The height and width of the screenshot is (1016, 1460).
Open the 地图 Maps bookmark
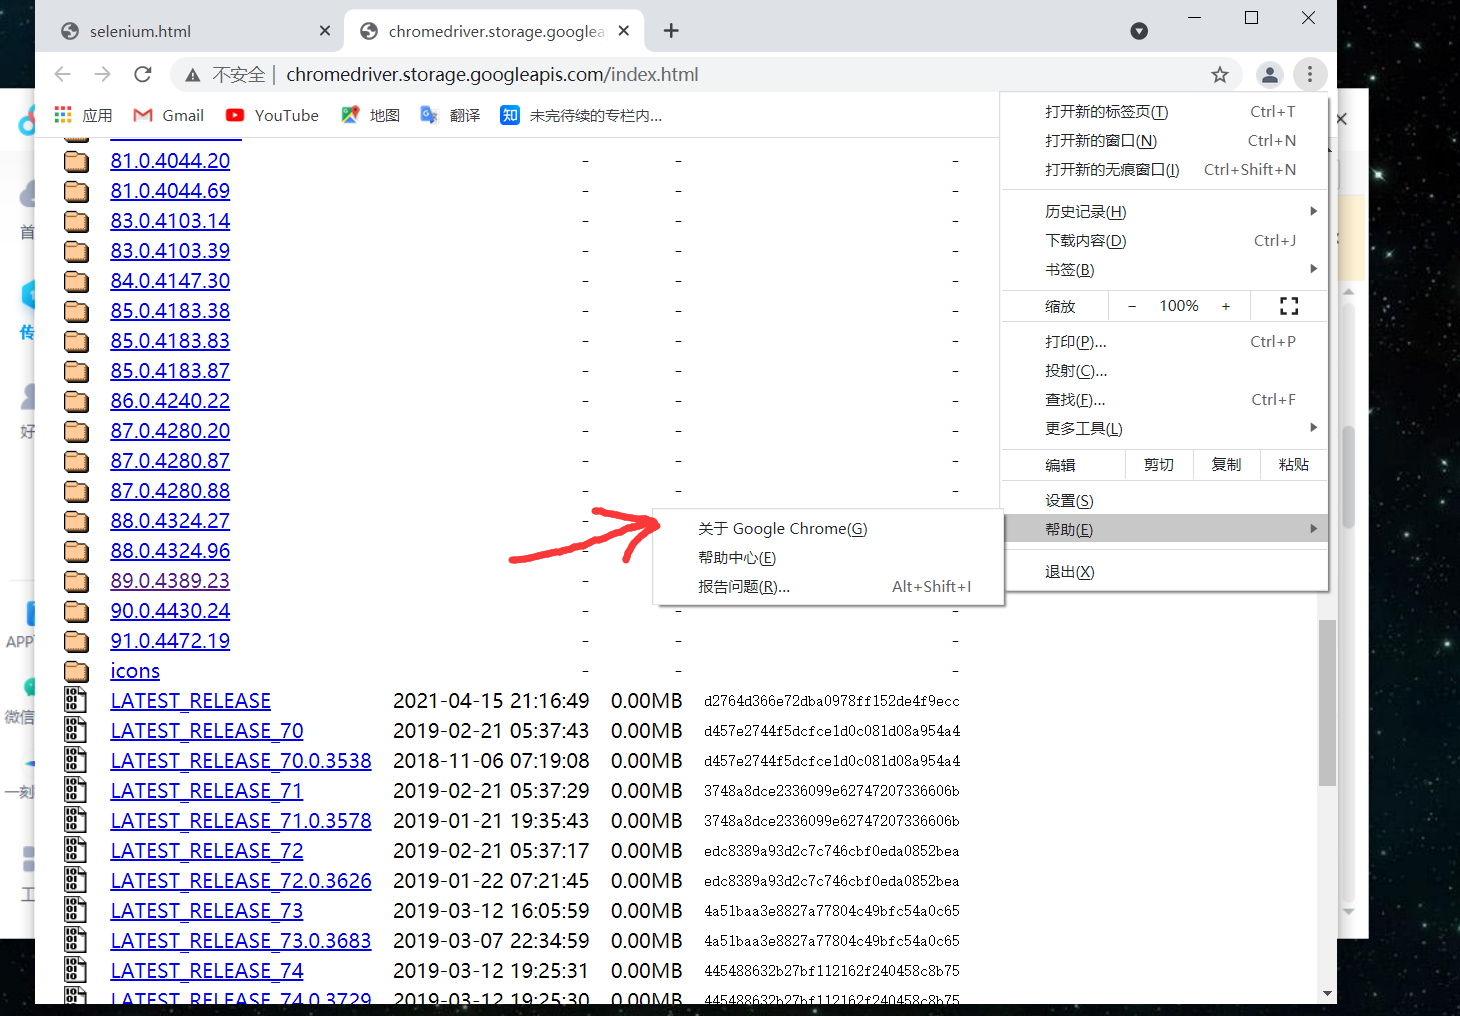(369, 115)
